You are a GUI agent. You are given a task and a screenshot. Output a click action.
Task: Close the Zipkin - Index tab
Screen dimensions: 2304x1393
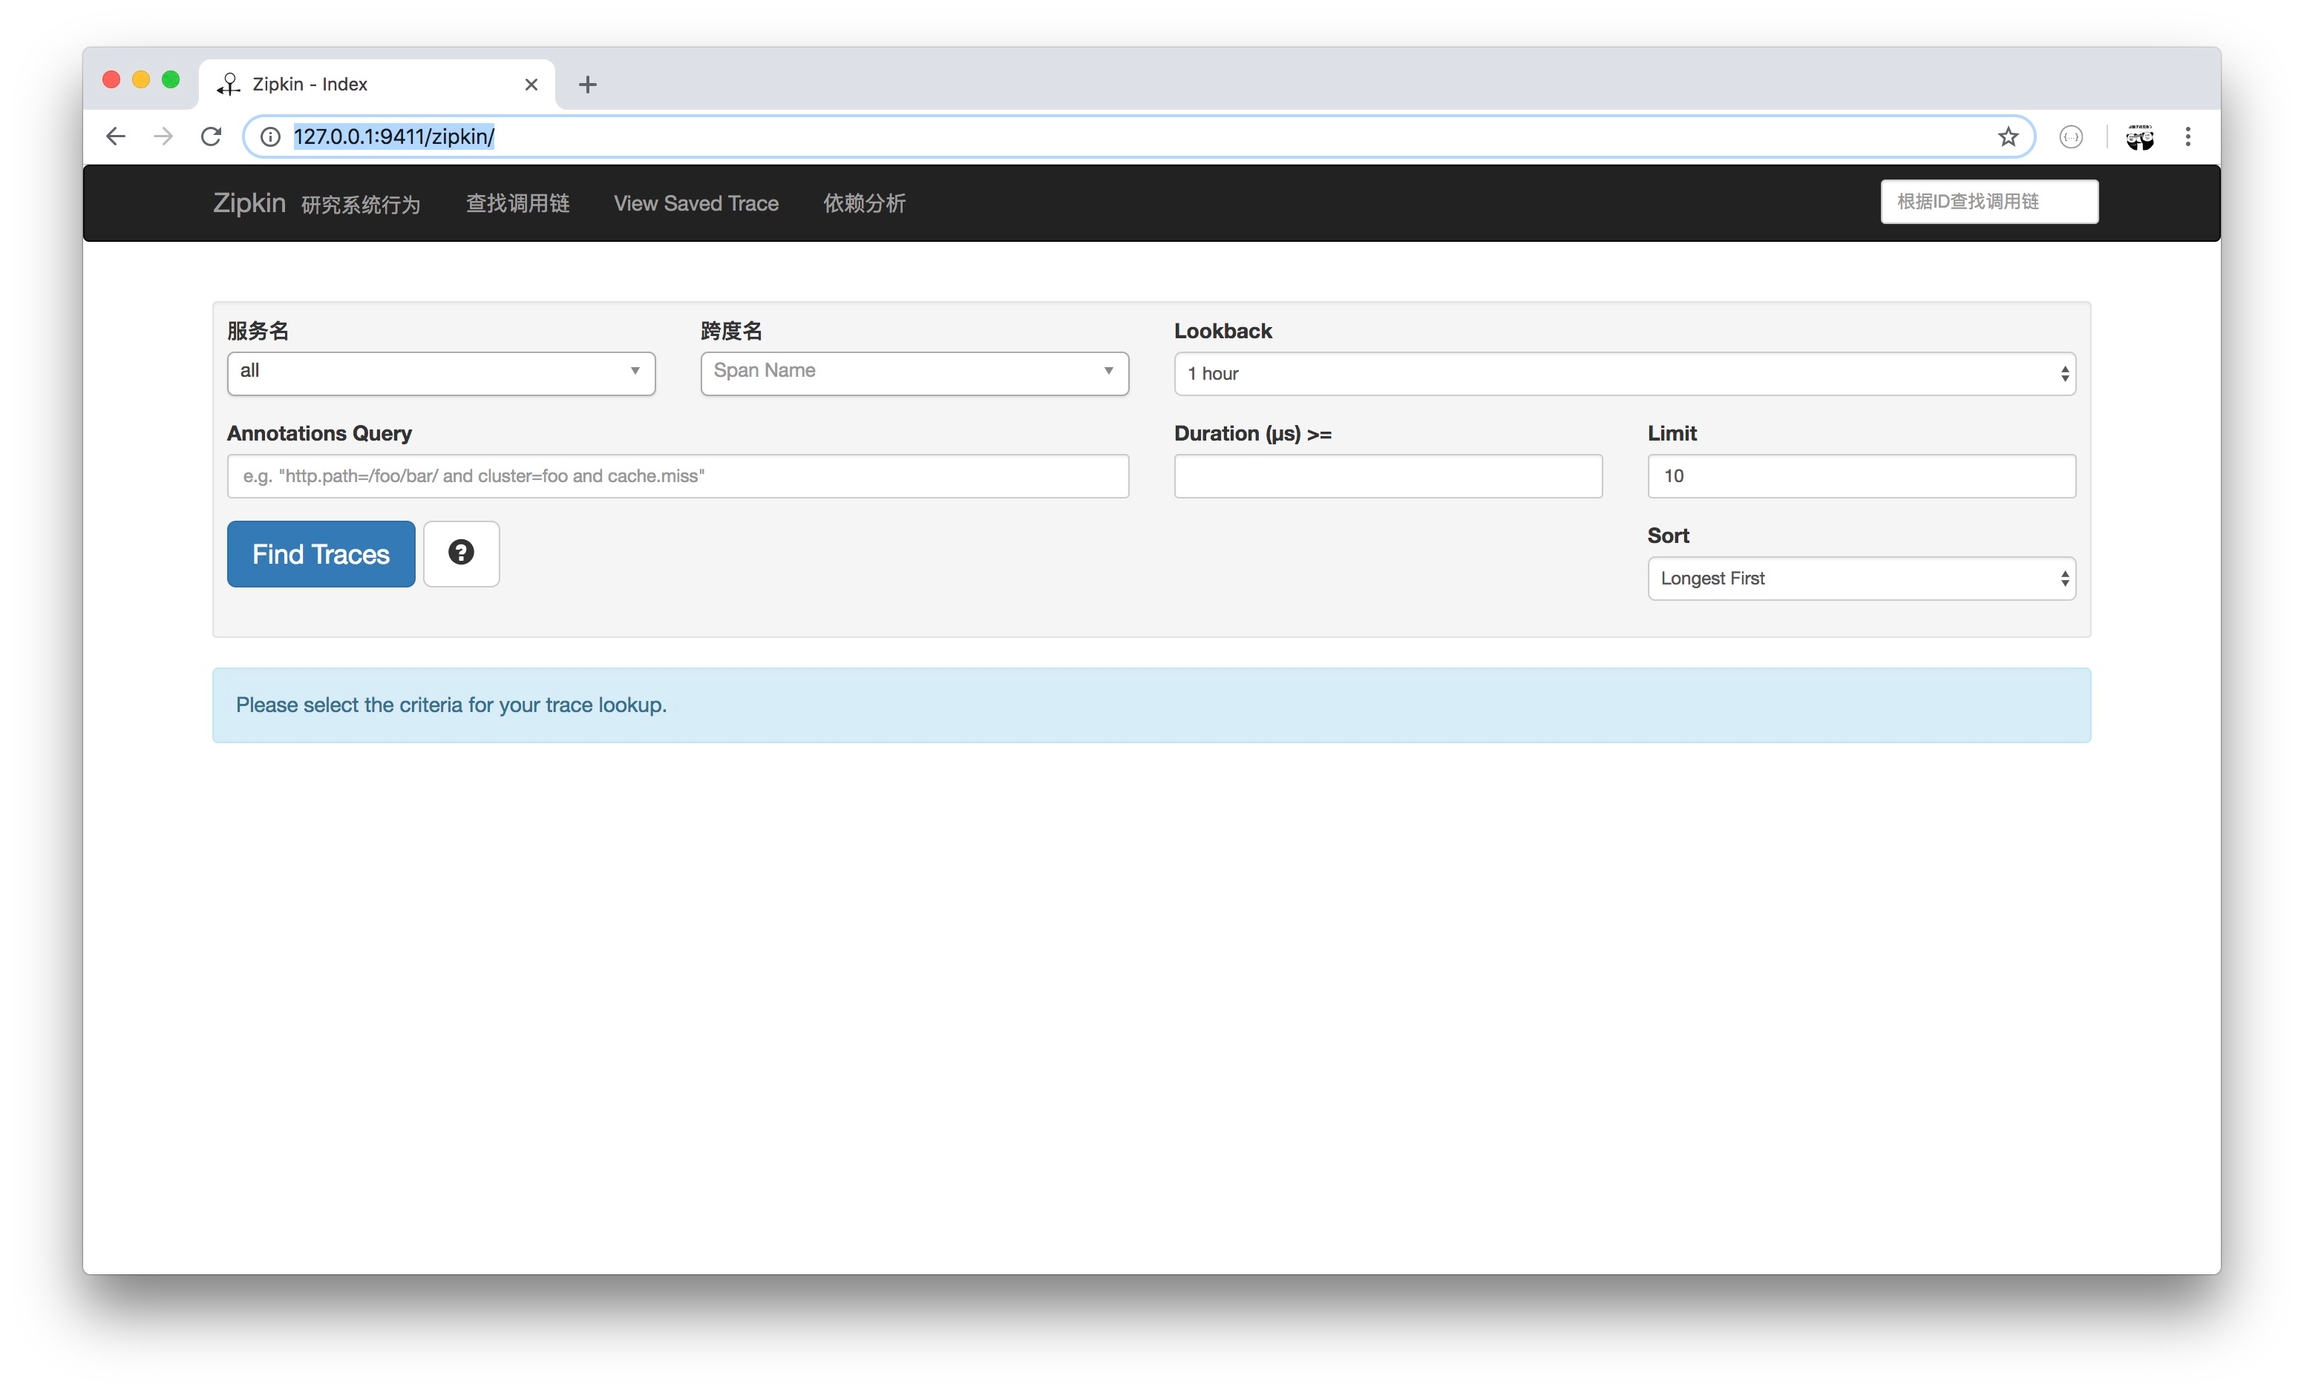coord(531,84)
